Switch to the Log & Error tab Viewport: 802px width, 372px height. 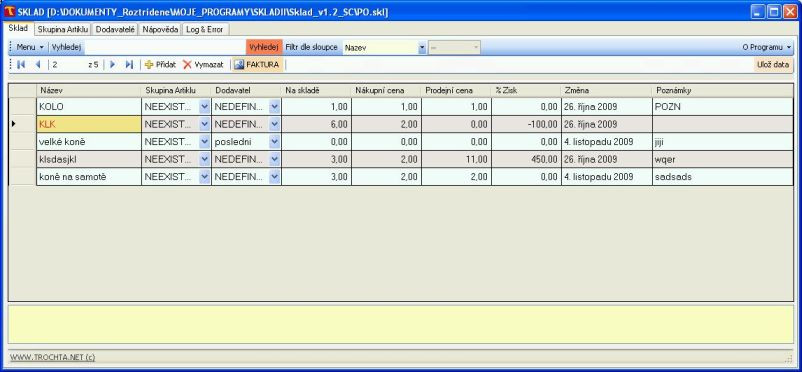pos(205,30)
